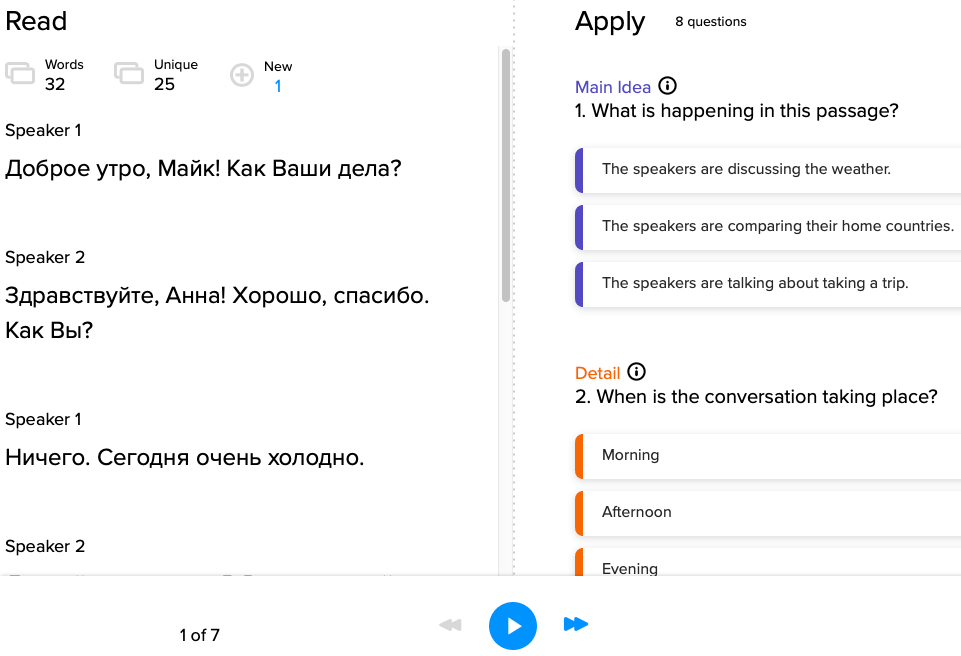
Task: Click the New words plus icon
Action: (242, 74)
